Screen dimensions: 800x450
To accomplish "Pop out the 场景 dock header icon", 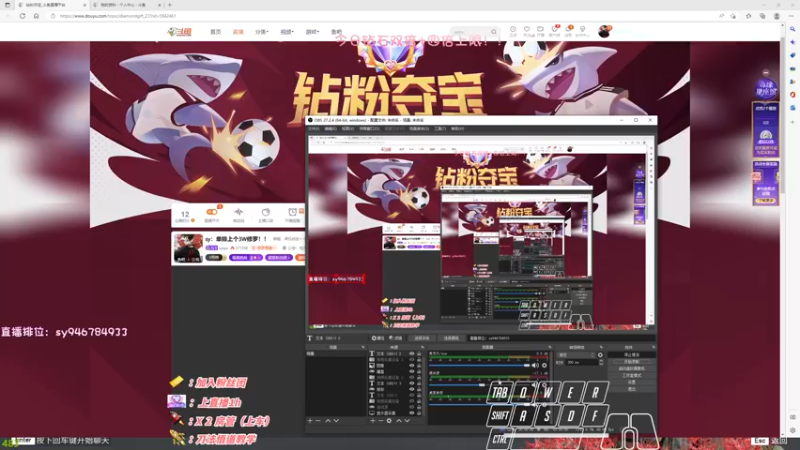I will 363,347.
